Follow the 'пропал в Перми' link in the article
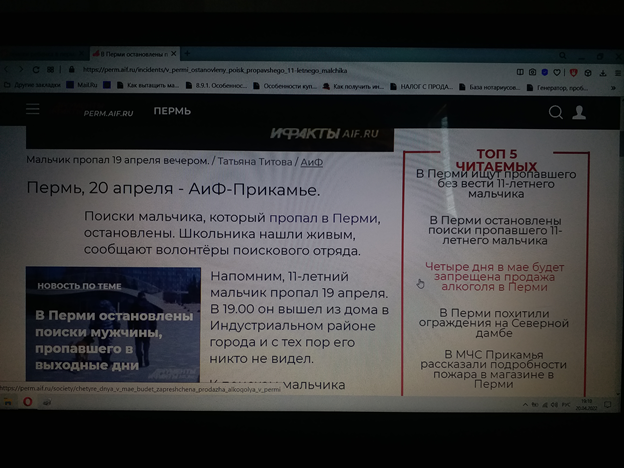The width and height of the screenshot is (625, 469). [324, 218]
